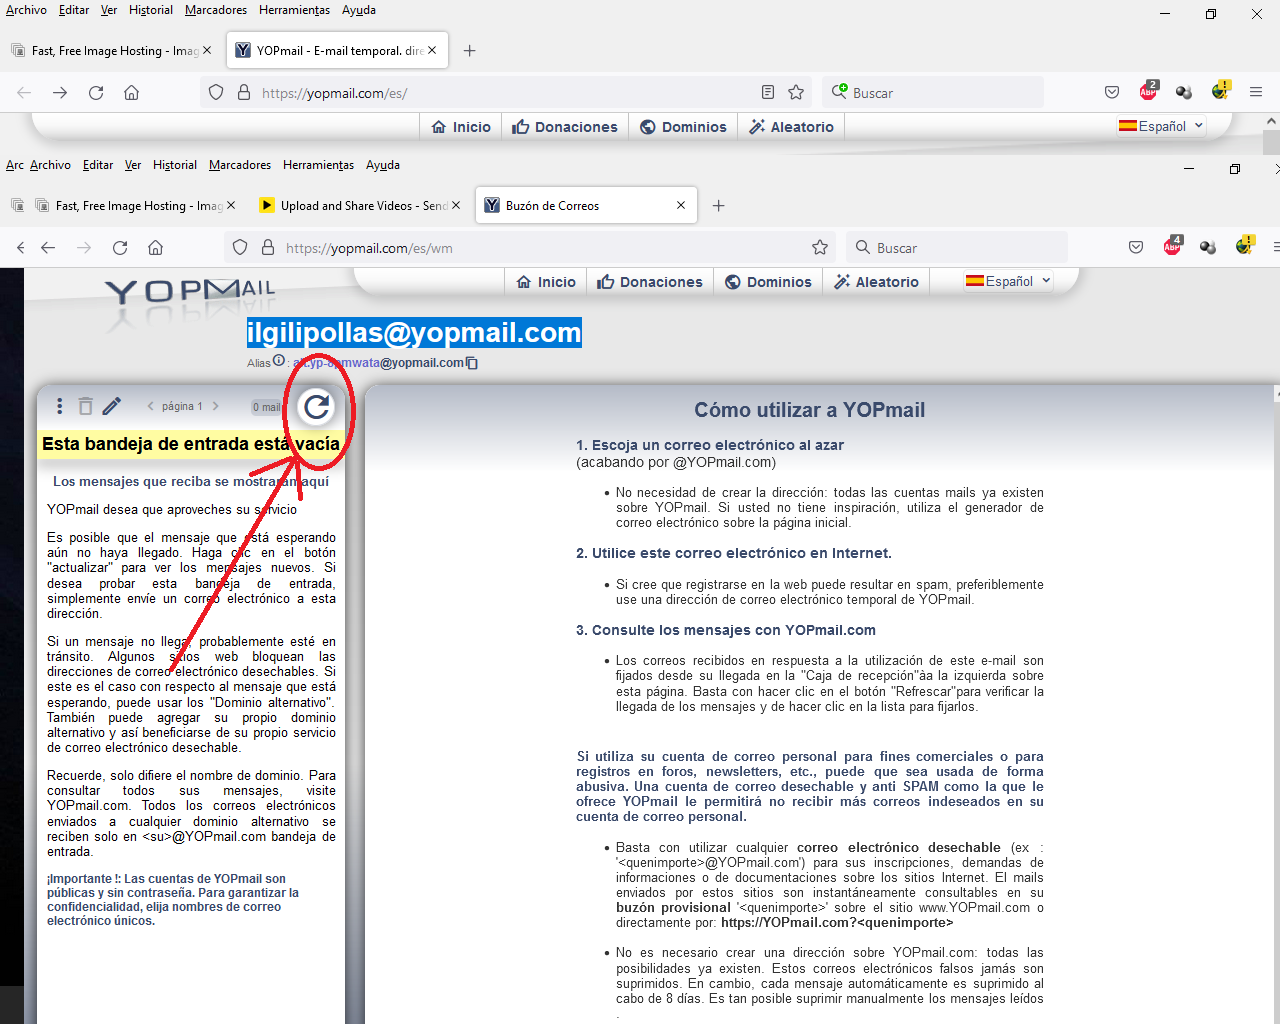Select the Upload and Share Videos tab
The height and width of the screenshot is (1024, 1280).
click(360, 206)
